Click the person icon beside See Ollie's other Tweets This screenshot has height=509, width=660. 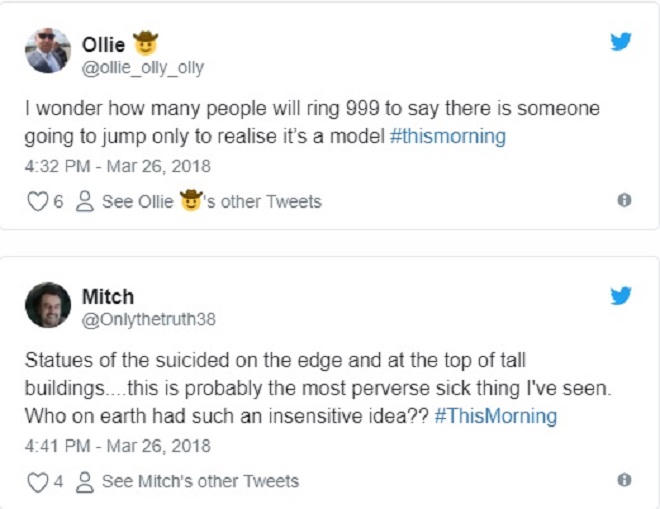(x=85, y=202)
